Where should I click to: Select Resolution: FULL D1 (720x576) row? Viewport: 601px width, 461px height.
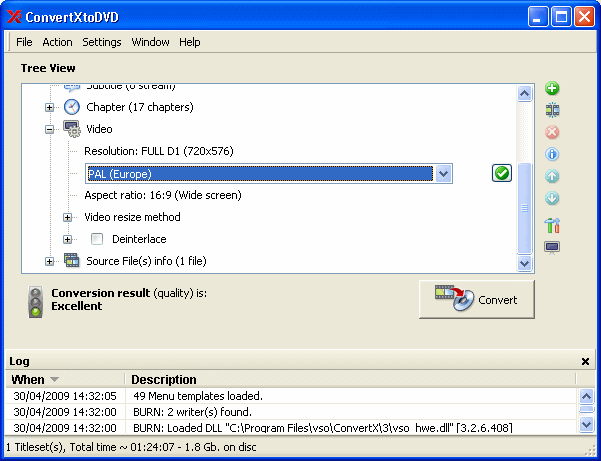point(159,151)
